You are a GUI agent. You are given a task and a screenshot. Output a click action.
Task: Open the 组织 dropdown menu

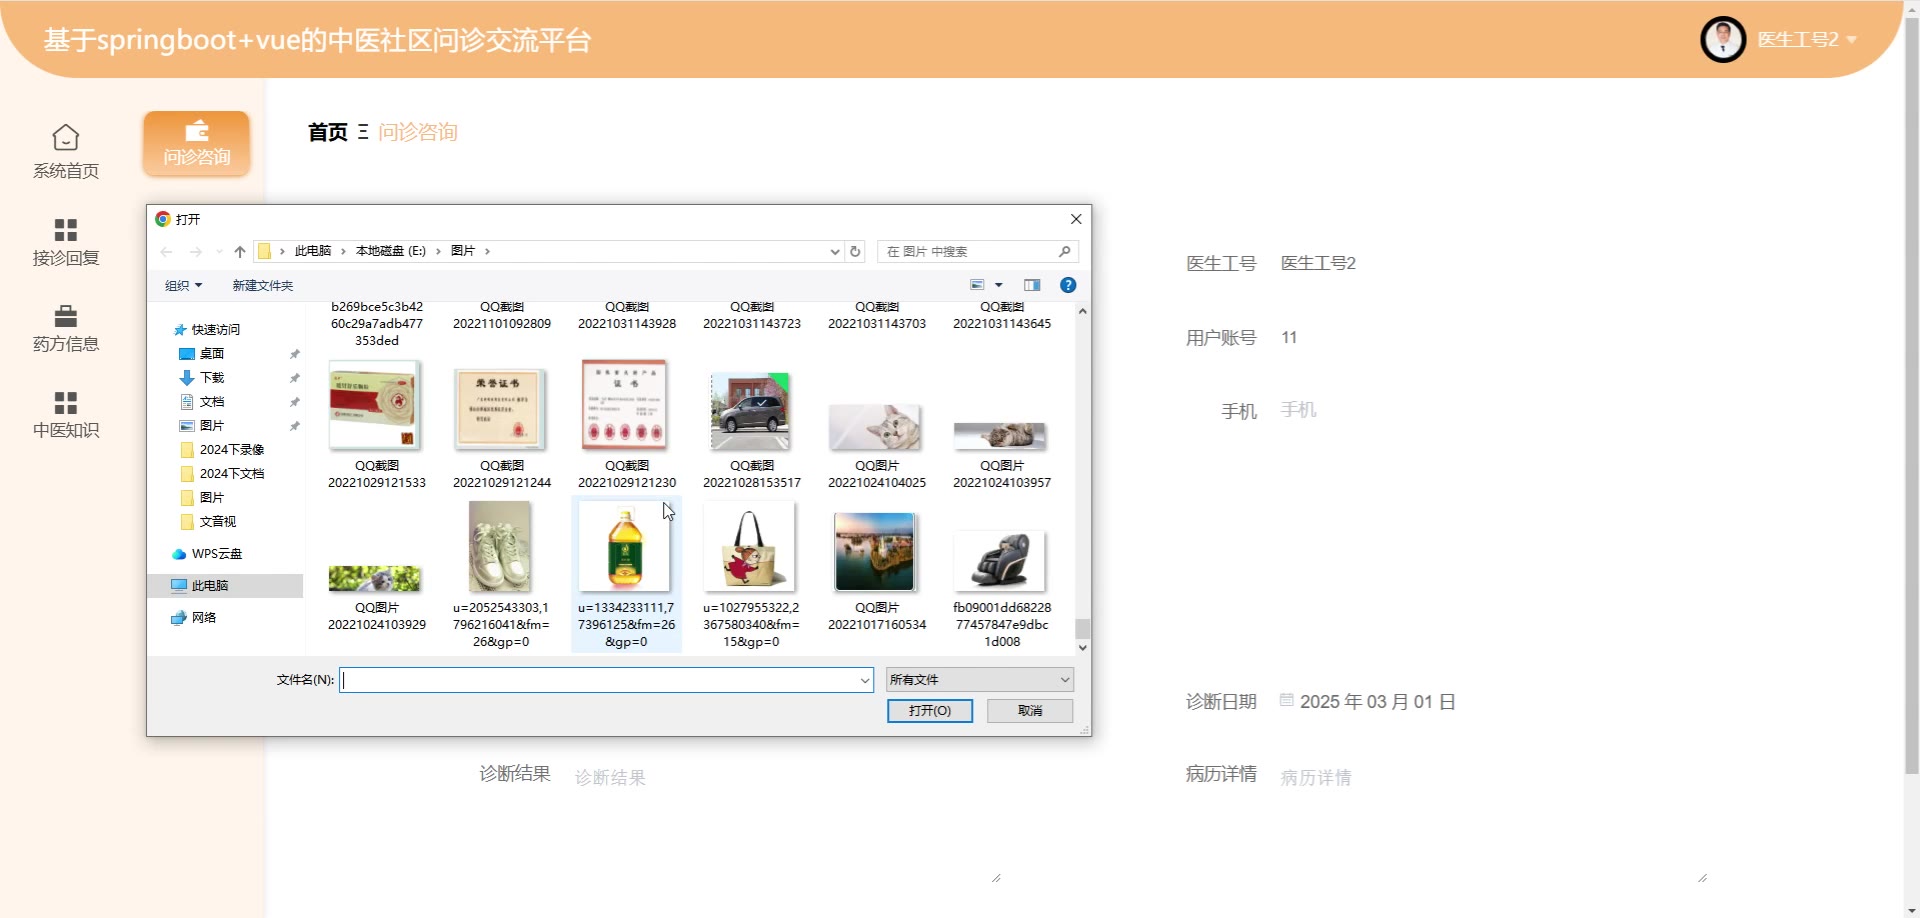(x=183, y=286)
